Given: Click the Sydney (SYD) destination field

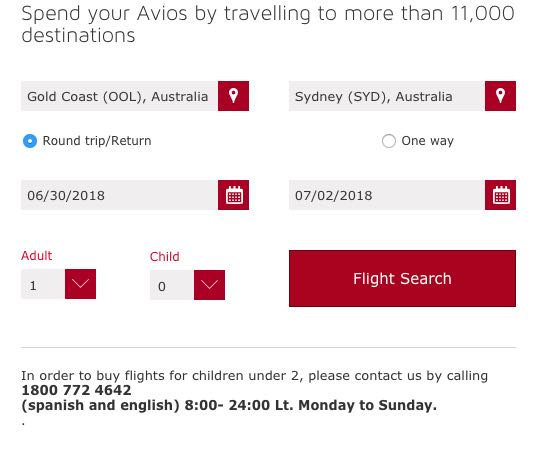Looking at the screenshot, I should [387, 96].
